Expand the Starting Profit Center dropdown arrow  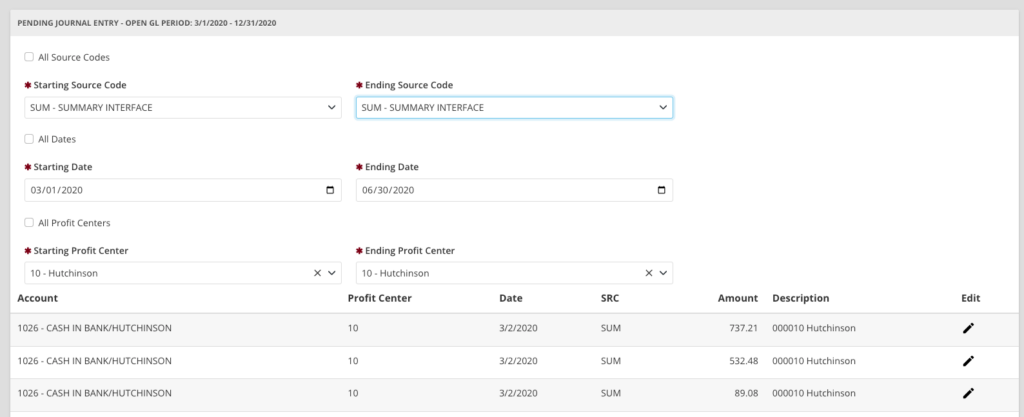(x=332, y=273)
